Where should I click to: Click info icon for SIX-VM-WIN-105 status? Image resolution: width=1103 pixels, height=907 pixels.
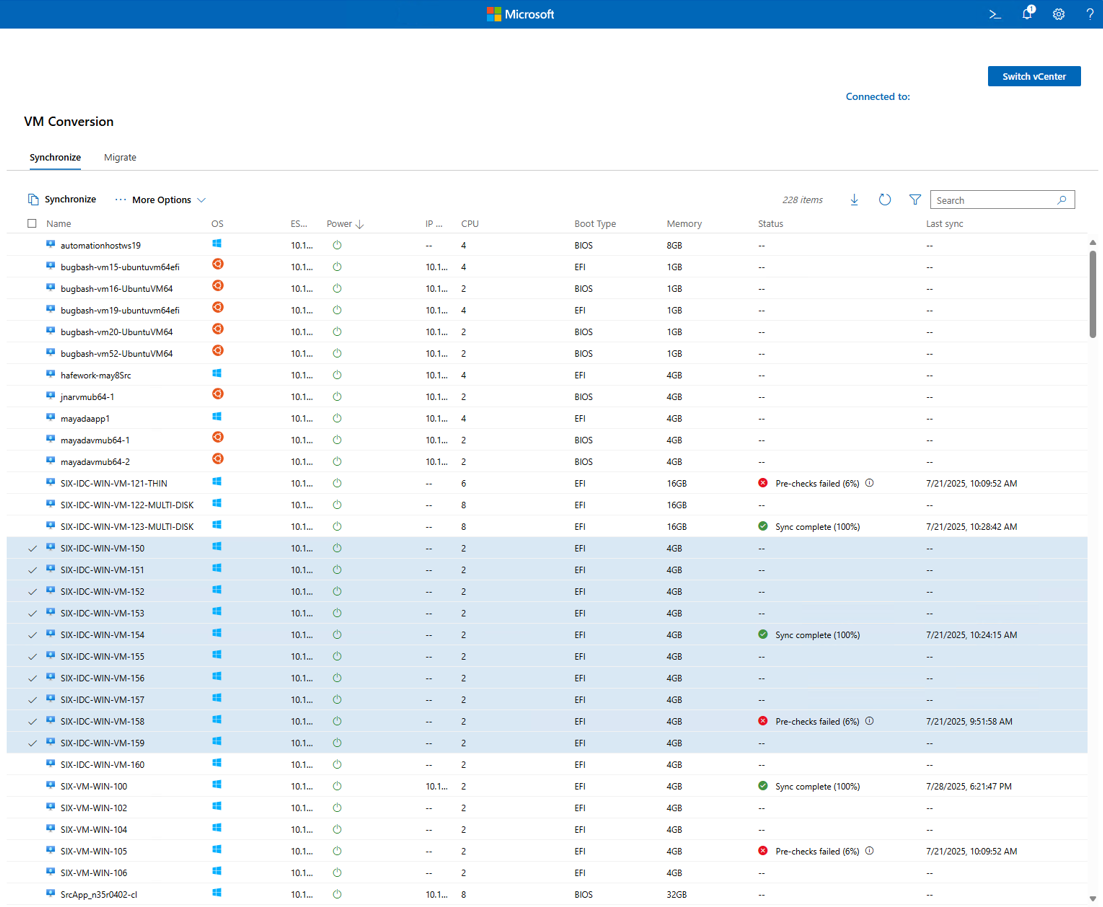tap(869, 851)
